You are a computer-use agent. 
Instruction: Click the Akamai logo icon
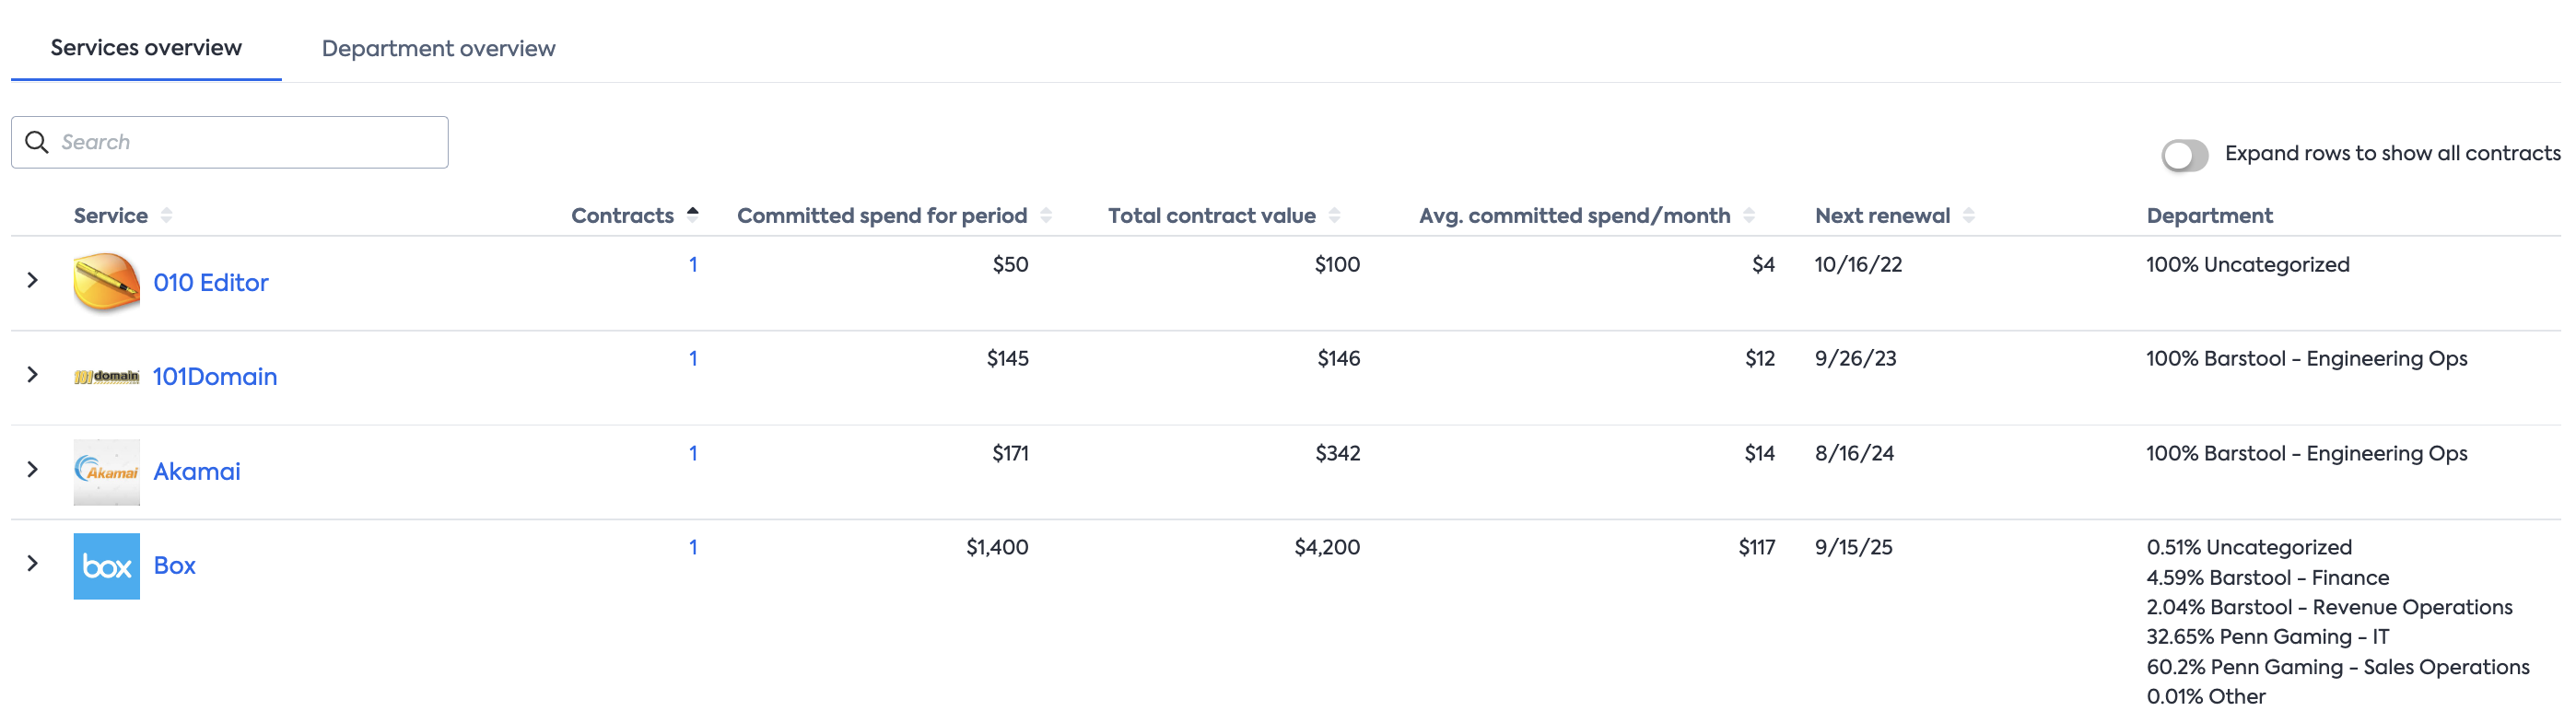pos(106,471)
